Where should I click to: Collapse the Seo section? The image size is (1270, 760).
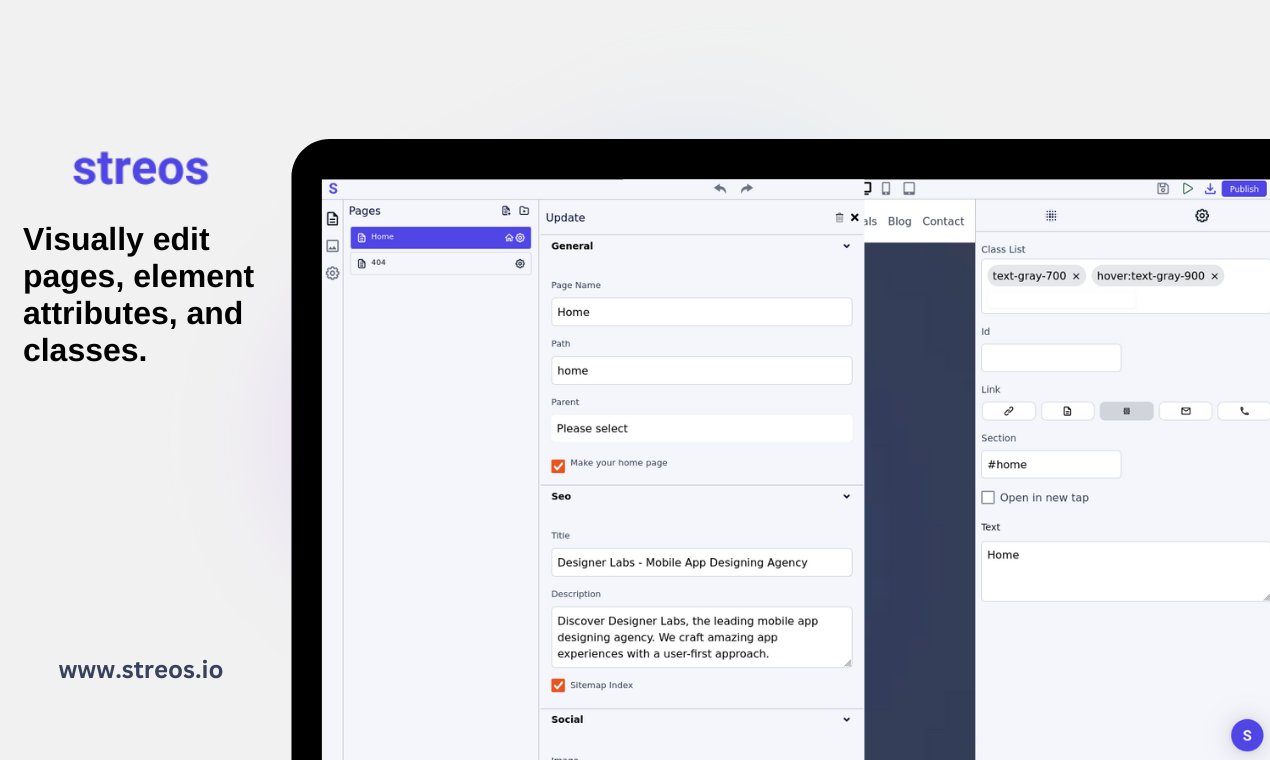point(846,496)
